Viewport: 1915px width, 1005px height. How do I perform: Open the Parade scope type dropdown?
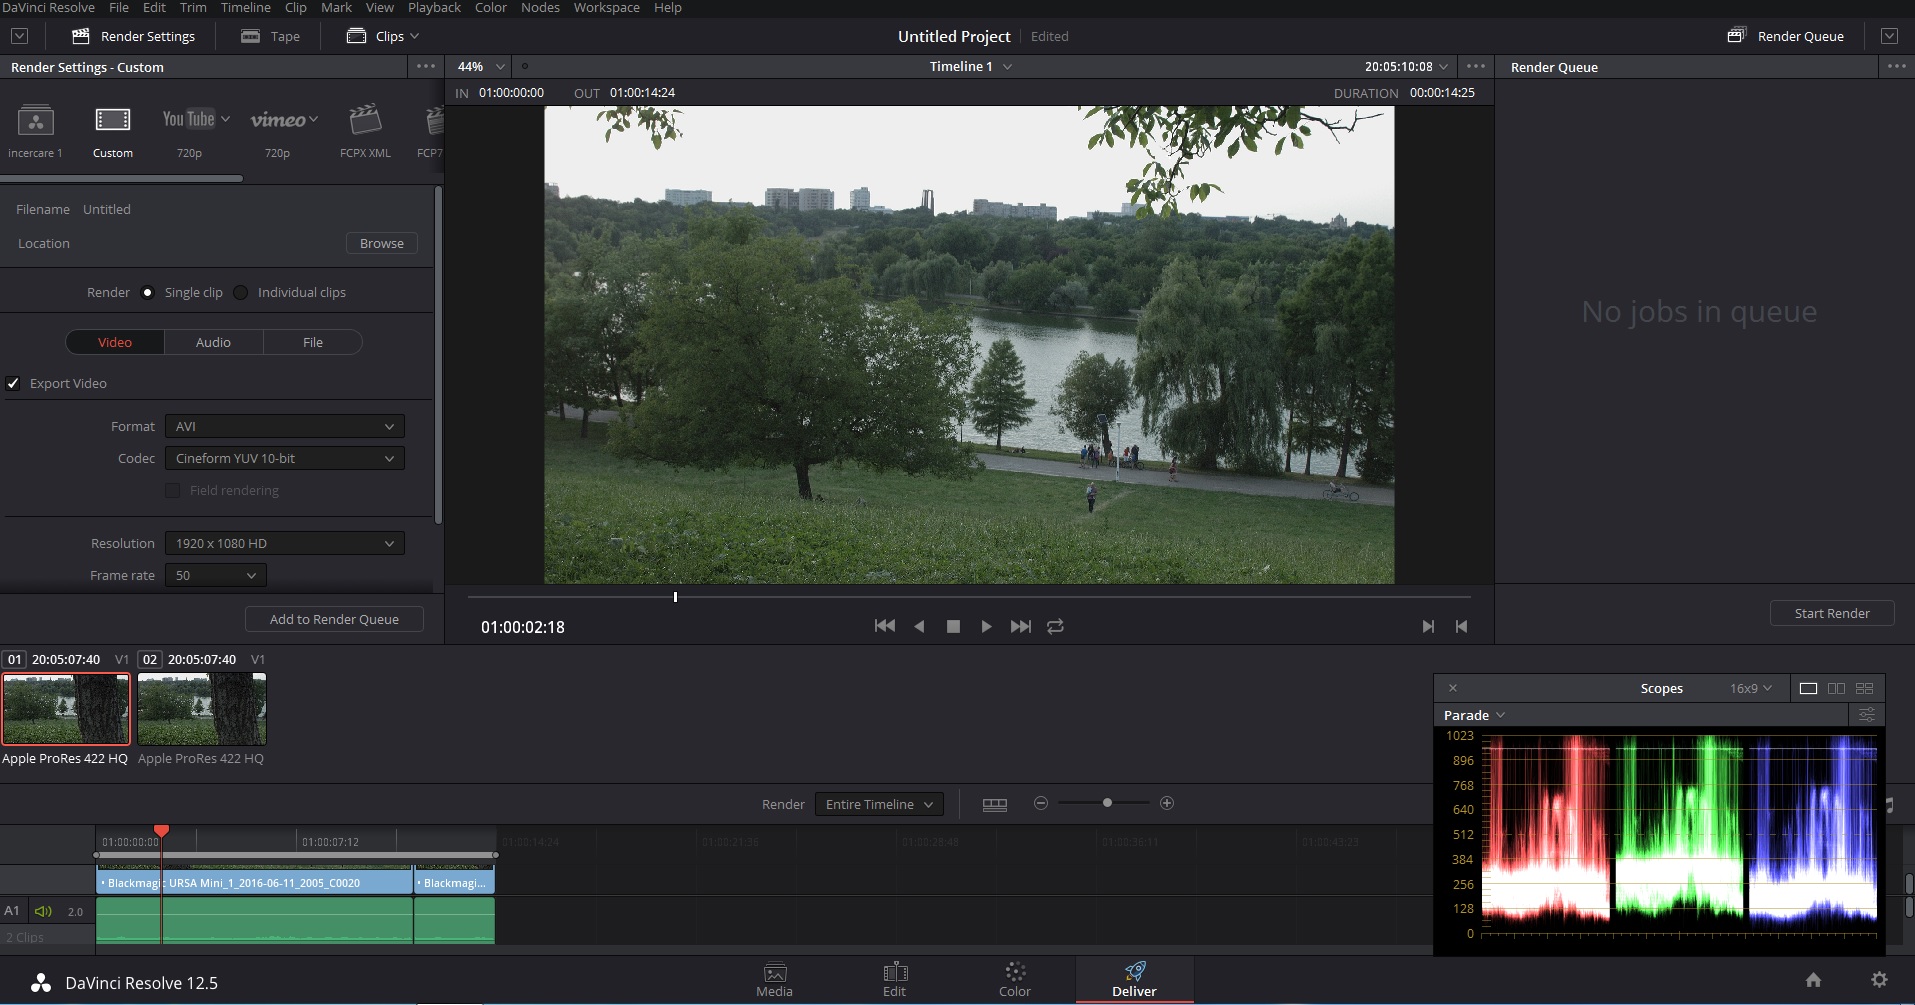tap(1474, 715)
